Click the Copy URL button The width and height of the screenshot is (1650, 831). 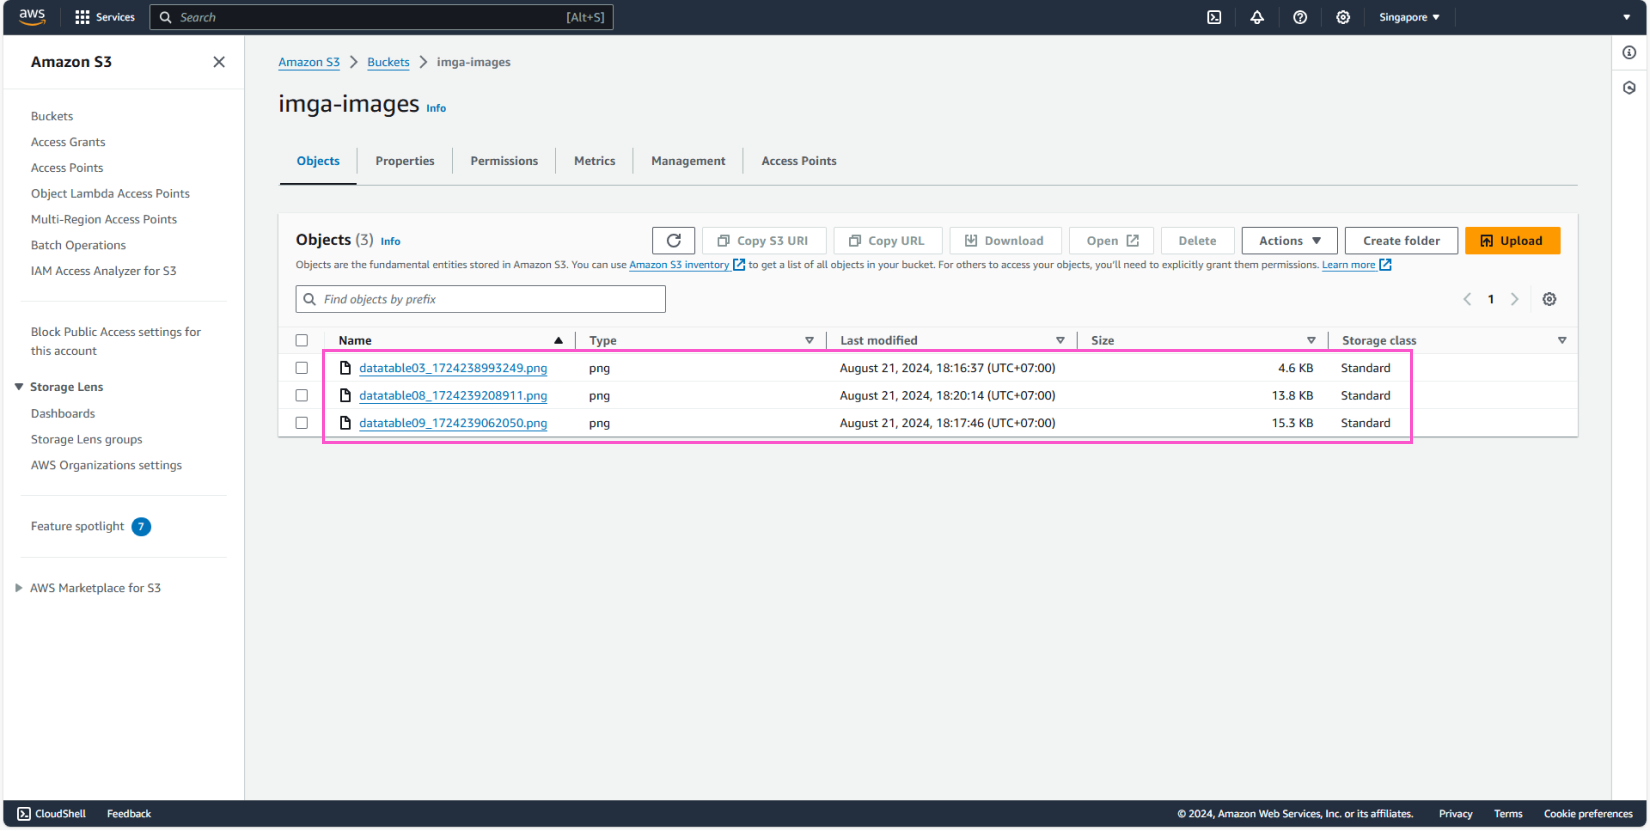tap(888, 241)
